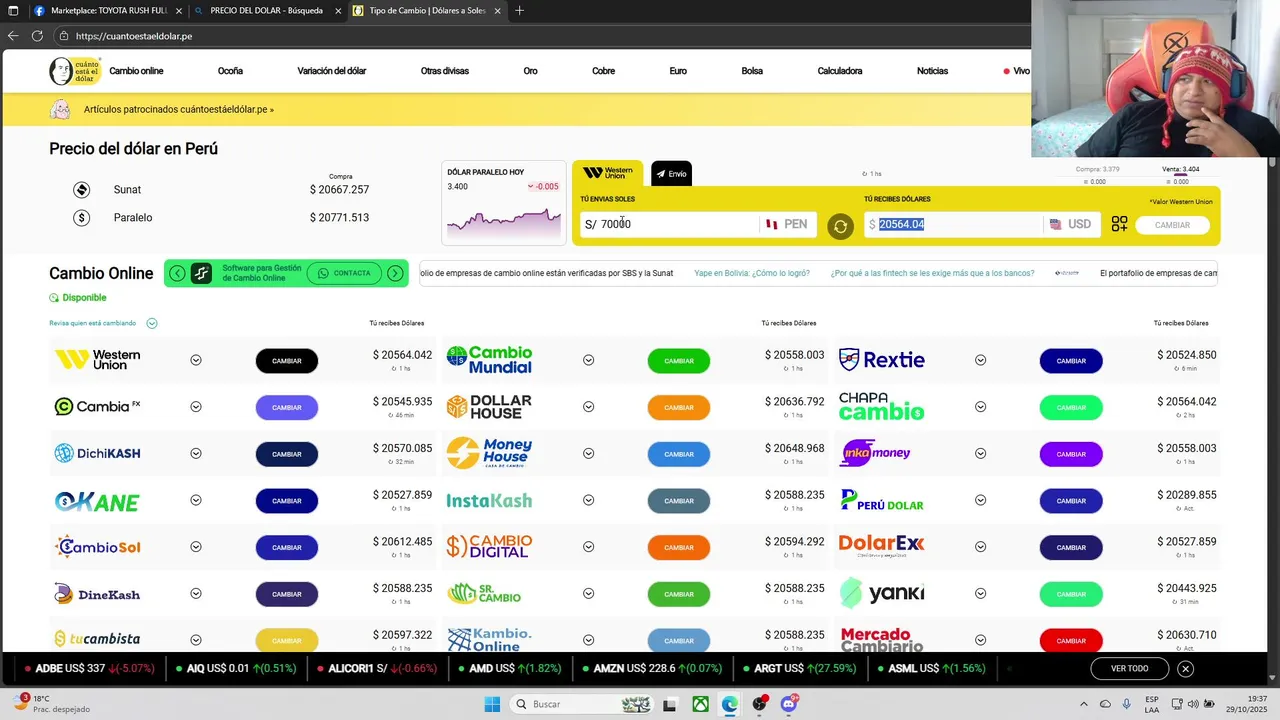Click the Perú Dólar logo
Image resolution: width=1280 pixels, height=720 pixels.
[x=881, y=500]
